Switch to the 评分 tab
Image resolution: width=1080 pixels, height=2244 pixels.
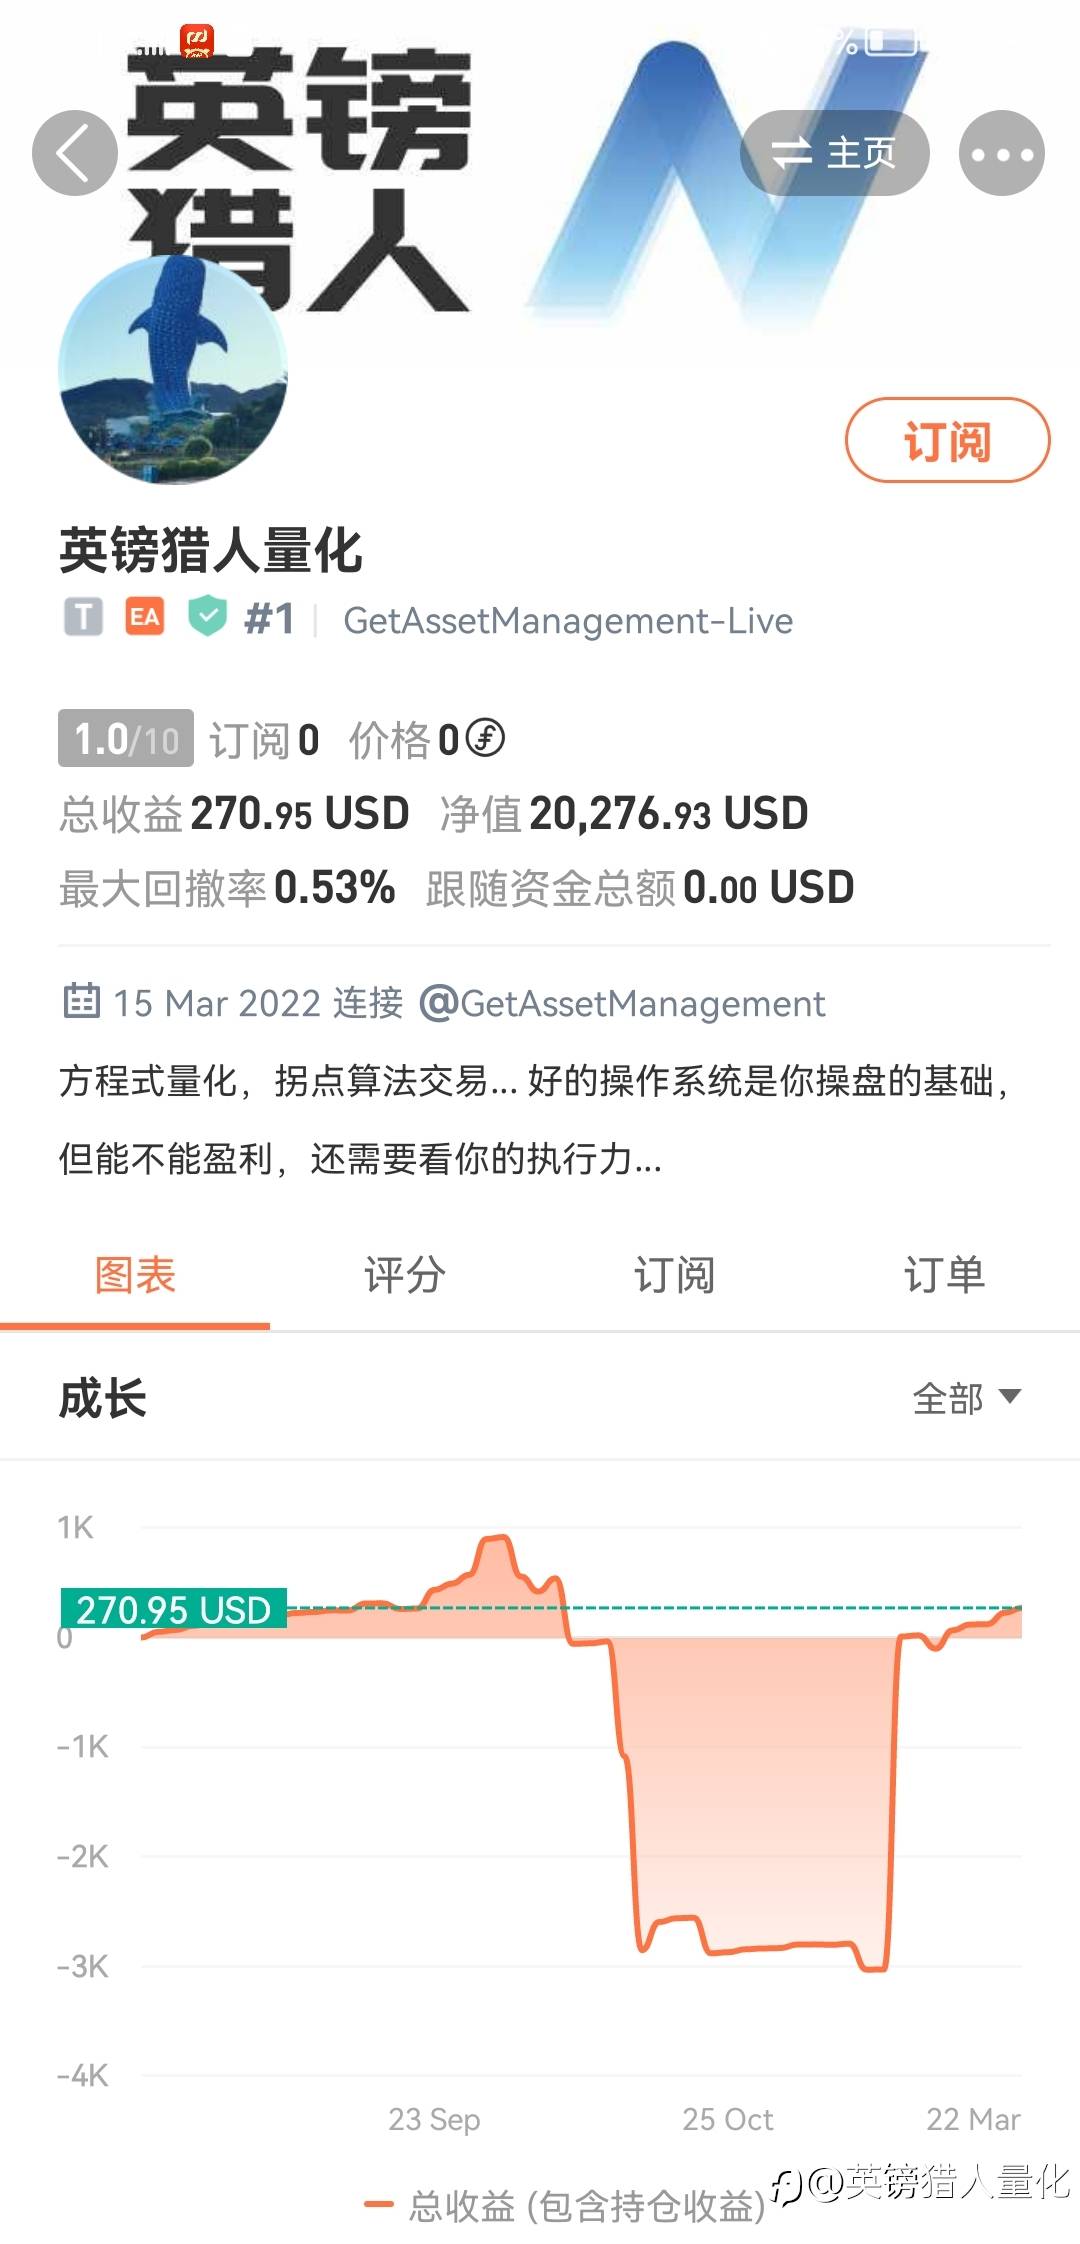click(x=404, y=1275)
